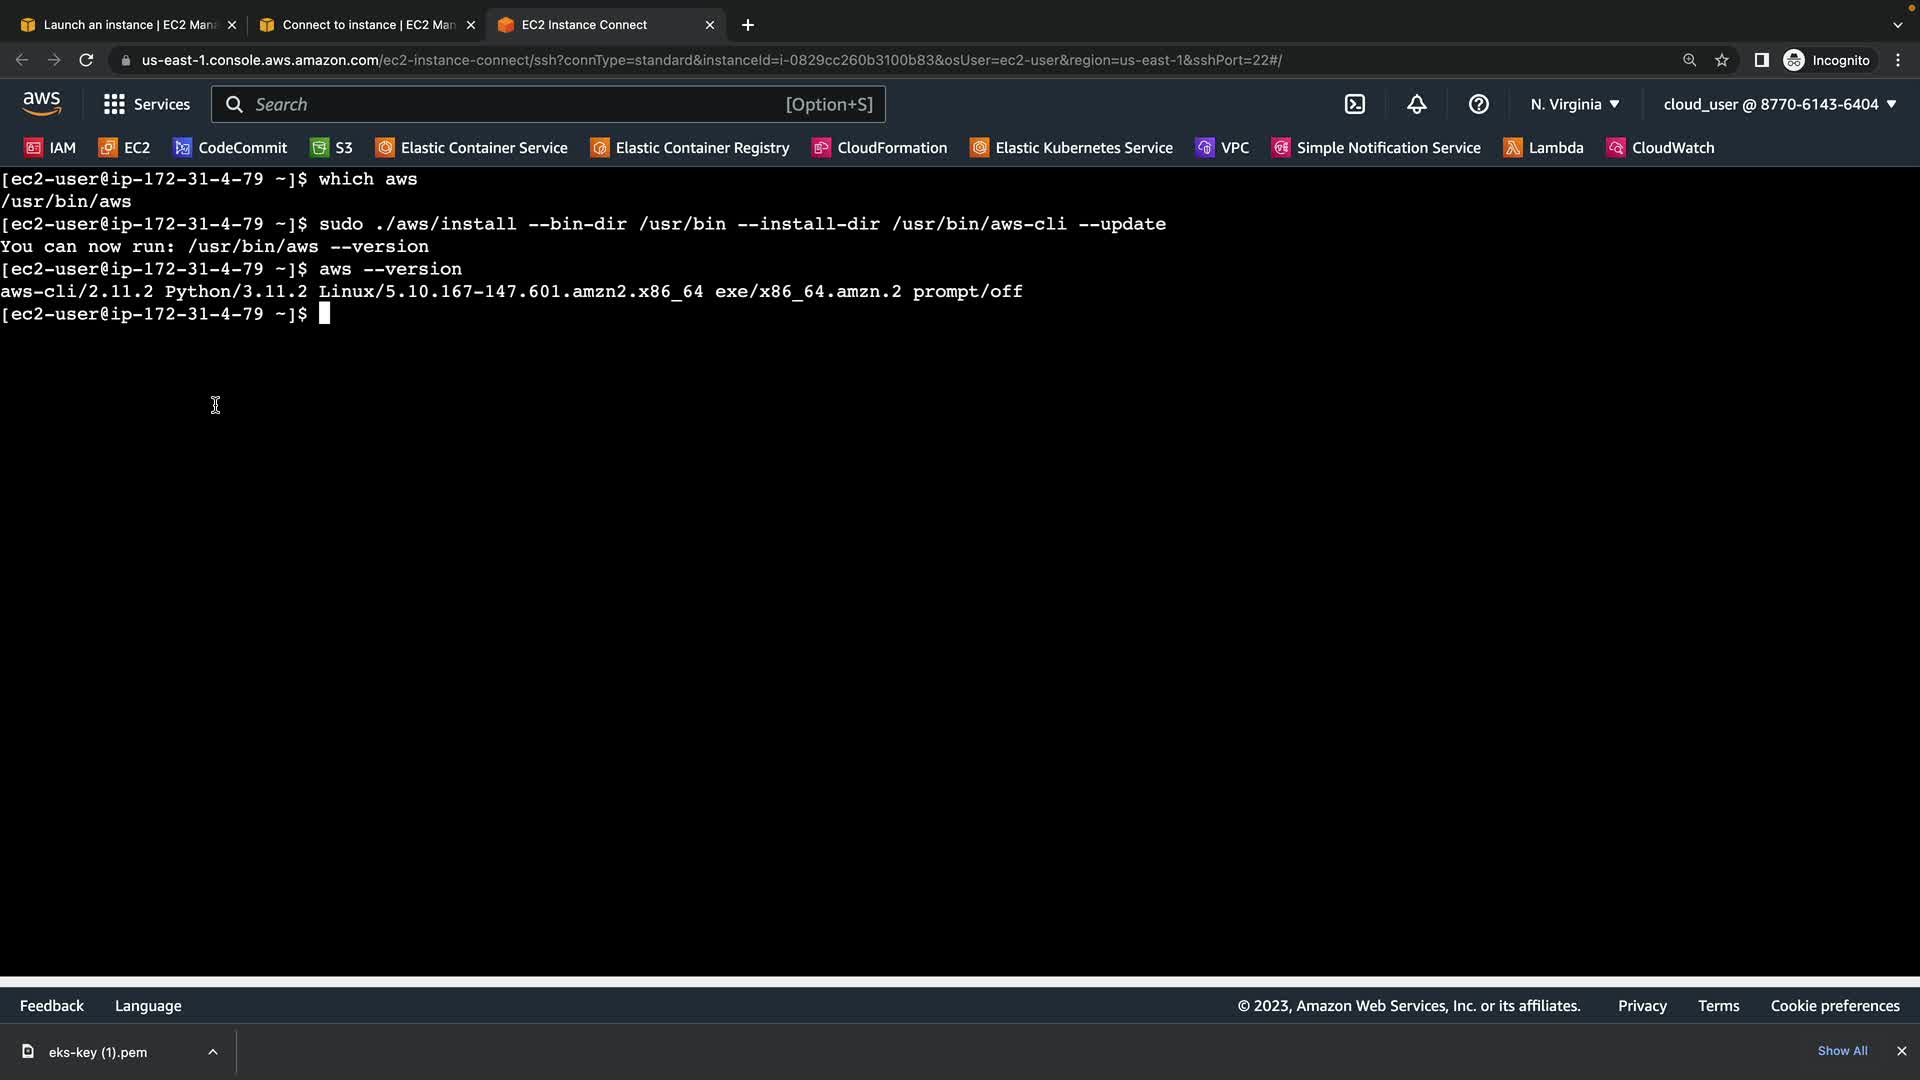The width and height of the screenshot is (1920, 1080).
Task: Focus the AWS search input field
Action: [548, 104]
